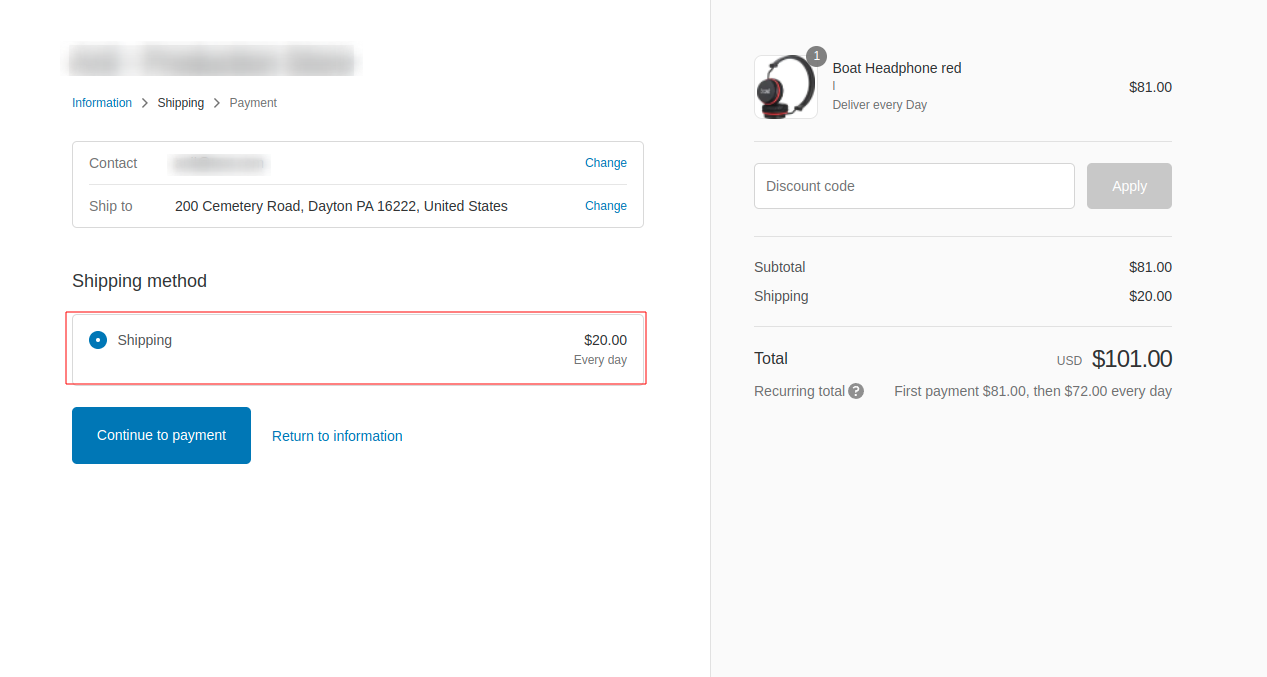Click the Shipping breadcrumb step
The height and width of the screenshot is (677, 1267).
(180, 103)
